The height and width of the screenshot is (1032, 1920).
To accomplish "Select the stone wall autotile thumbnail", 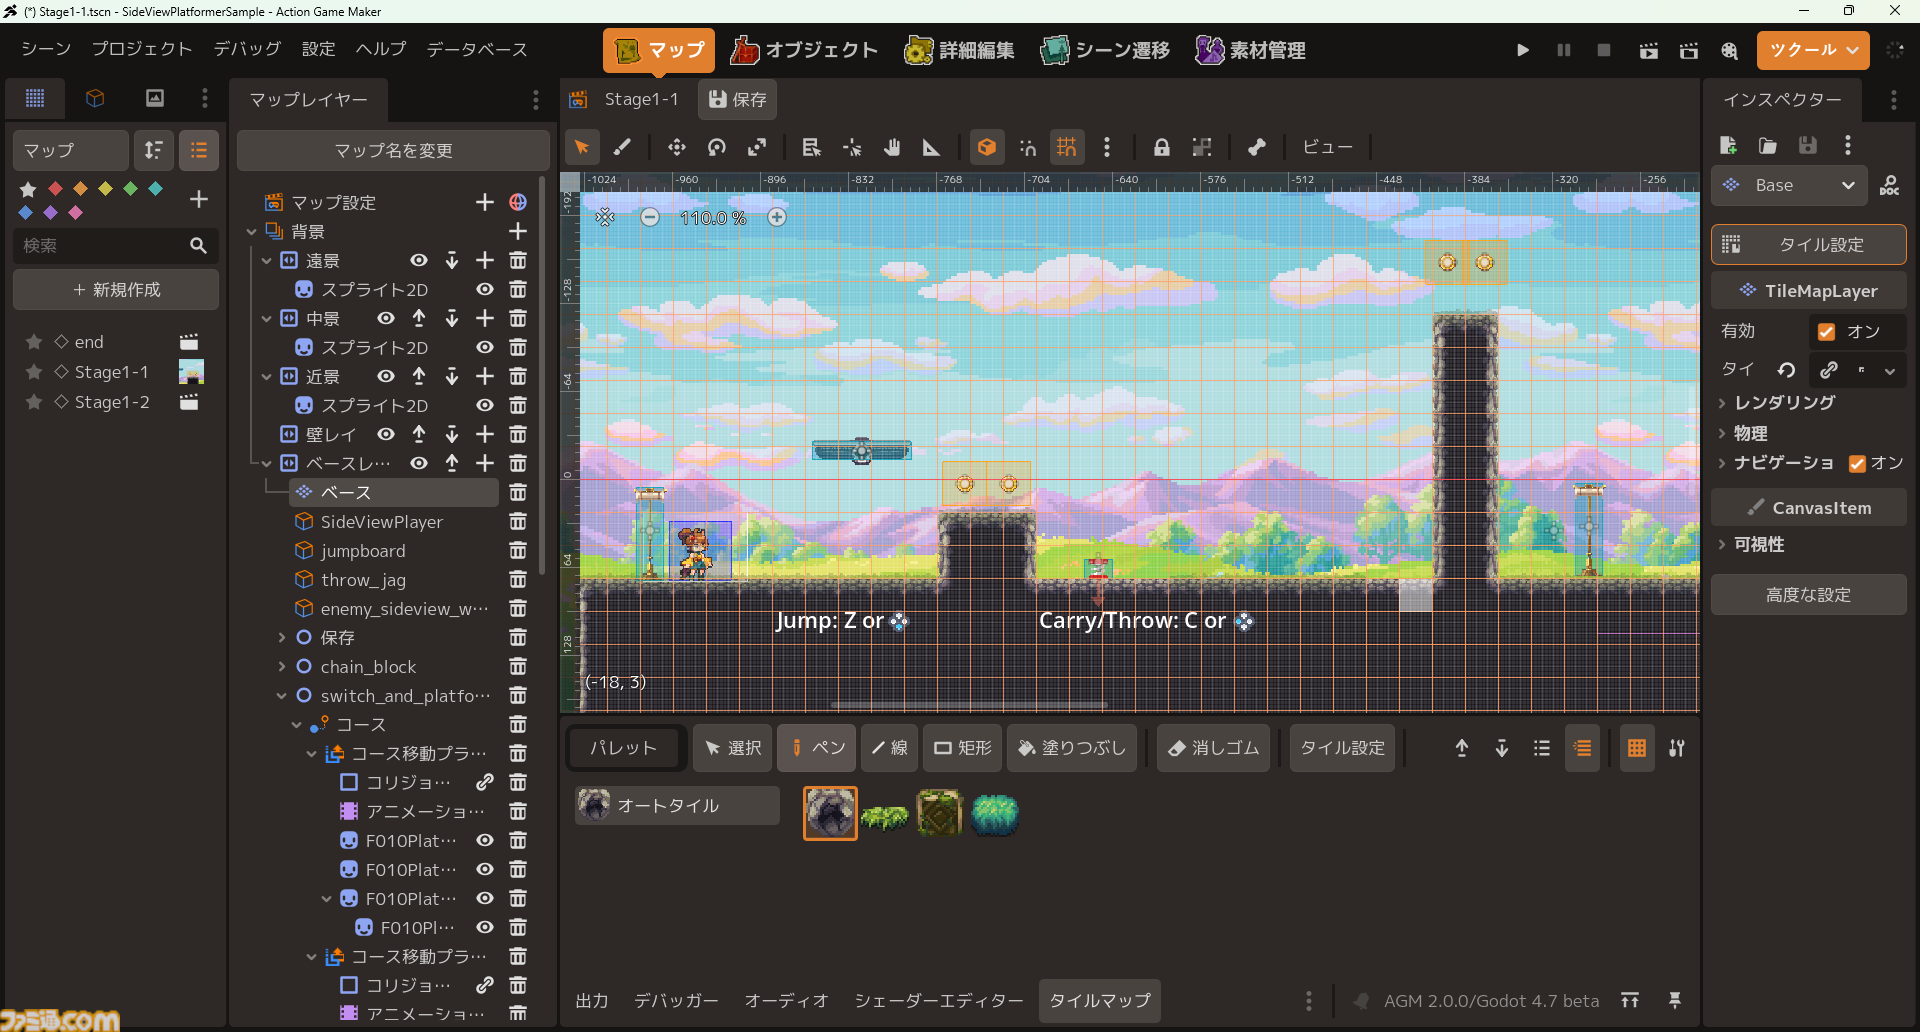I will [x=830, y=813].
